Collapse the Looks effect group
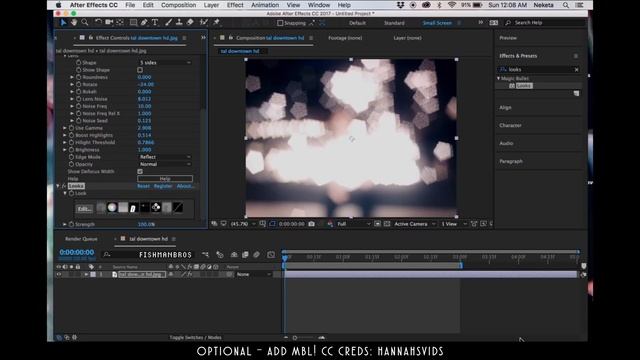This screenshot has height=360, width=640. pos(58,186)
